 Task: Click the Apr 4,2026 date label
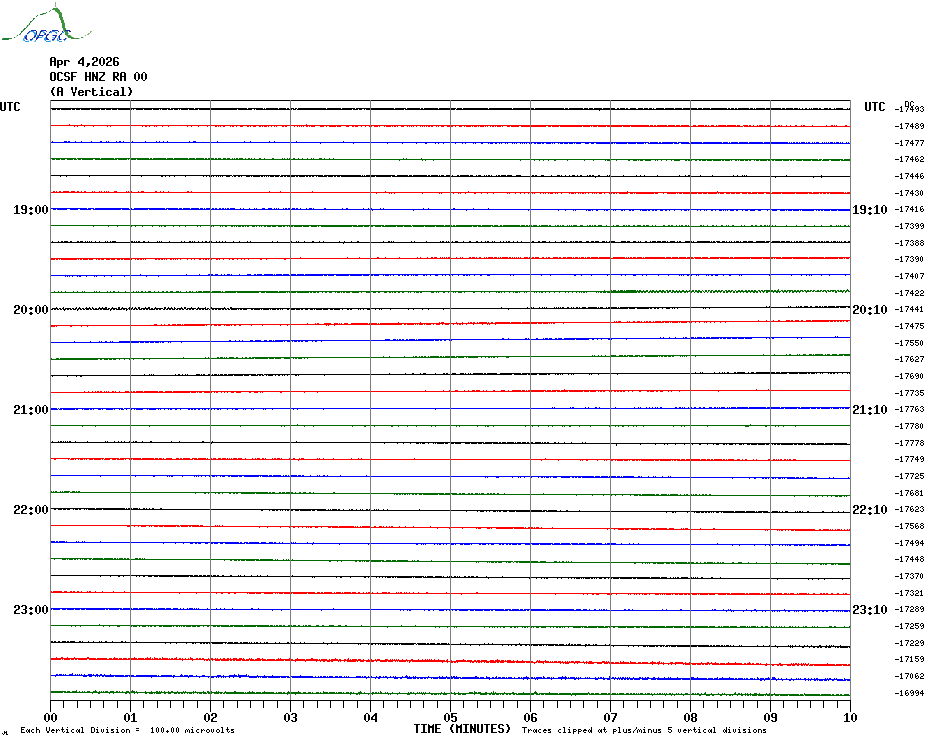coord(84,62)
